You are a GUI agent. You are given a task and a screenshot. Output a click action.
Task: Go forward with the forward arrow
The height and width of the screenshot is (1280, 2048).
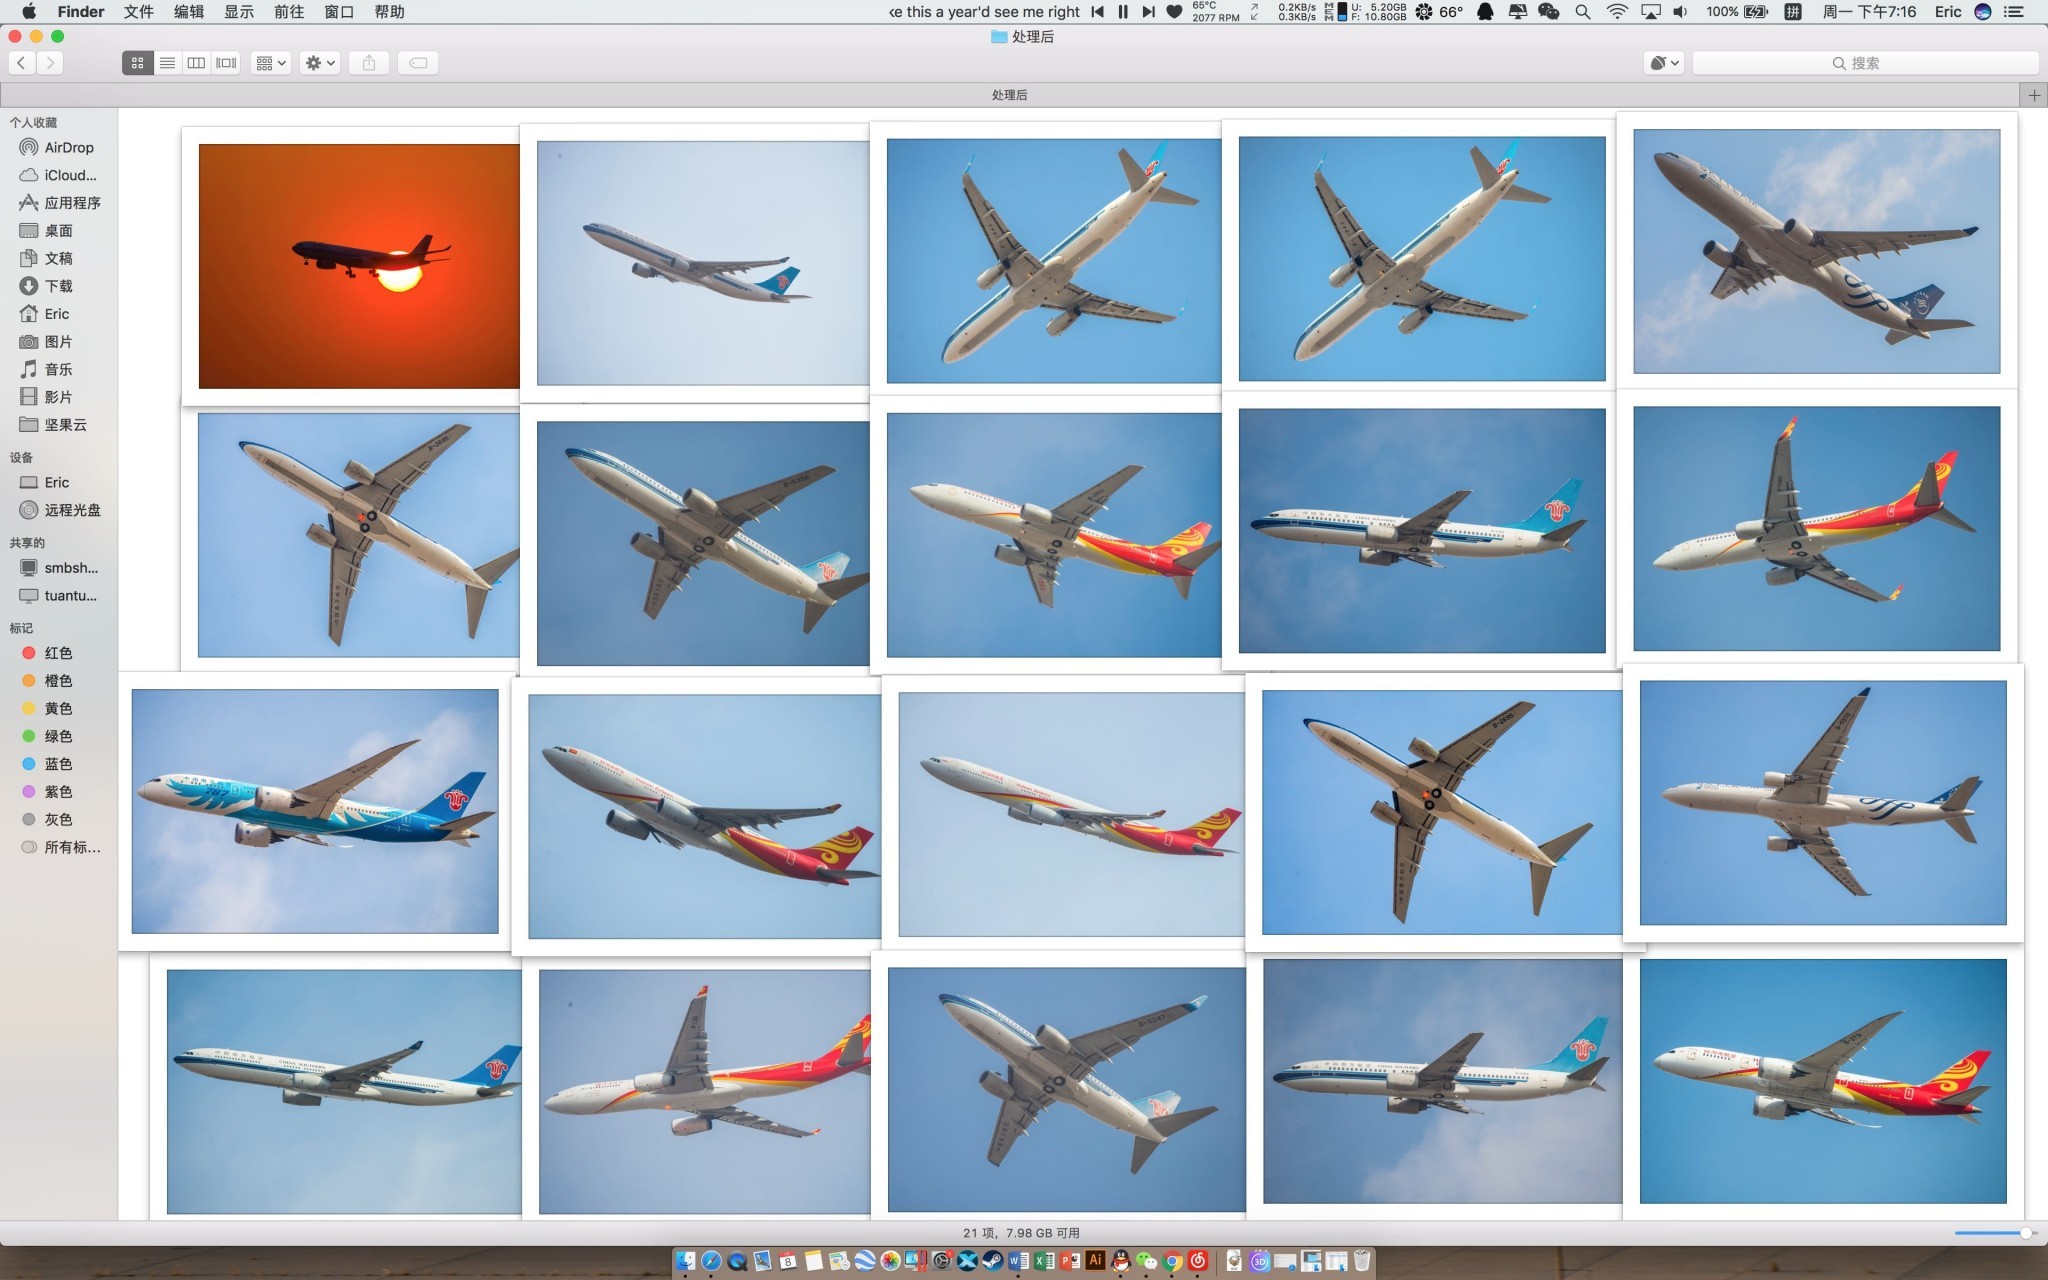point(50,63)
